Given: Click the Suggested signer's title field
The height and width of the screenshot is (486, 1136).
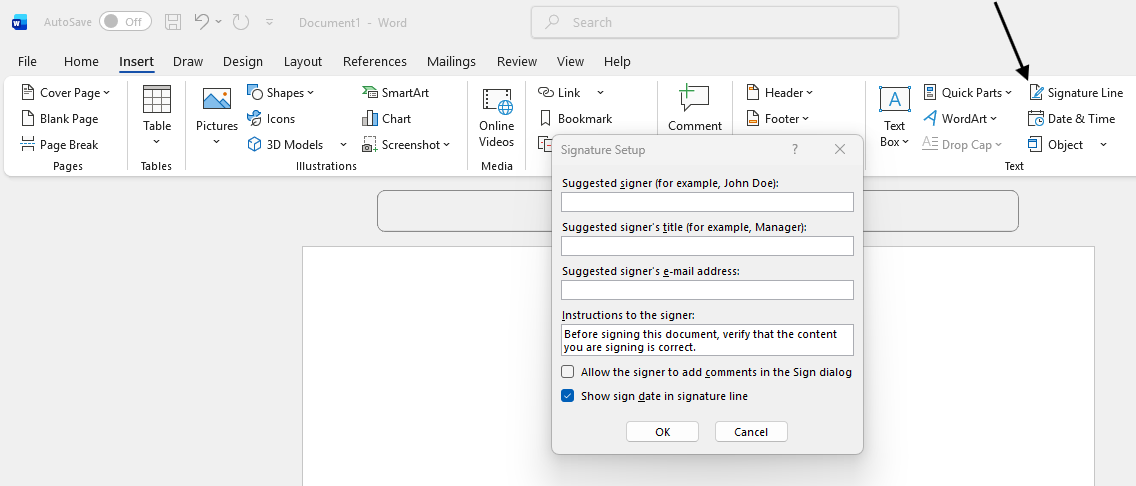Looking at the screenshot, I should pos(707,246).
